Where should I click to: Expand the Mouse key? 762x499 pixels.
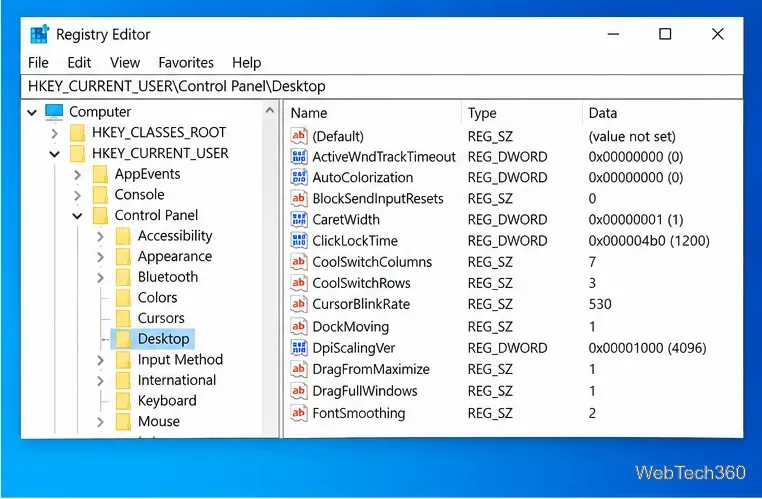100,422
